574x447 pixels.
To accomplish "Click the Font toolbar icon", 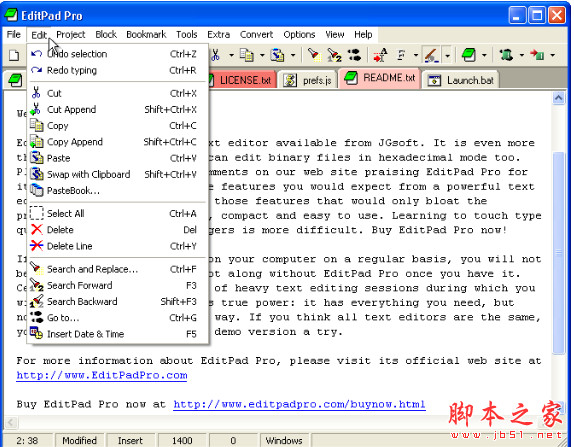I will click(401, 55).
